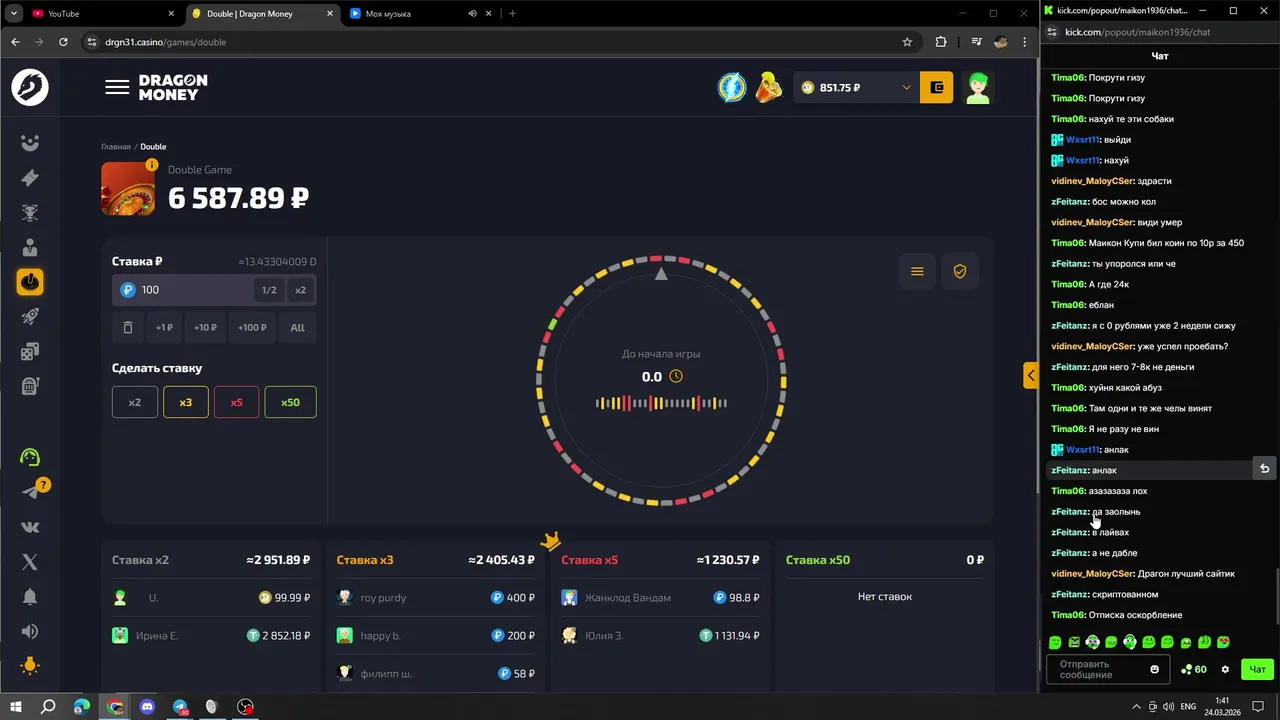Add +1 ₽ to the bet
1280x720 pixels.
164,327
